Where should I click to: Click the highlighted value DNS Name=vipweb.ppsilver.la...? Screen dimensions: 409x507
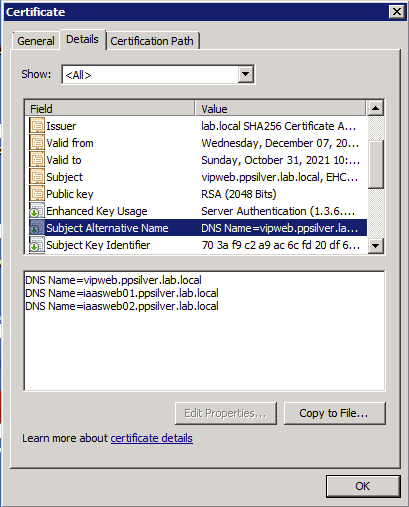click(x=280, y=228)
